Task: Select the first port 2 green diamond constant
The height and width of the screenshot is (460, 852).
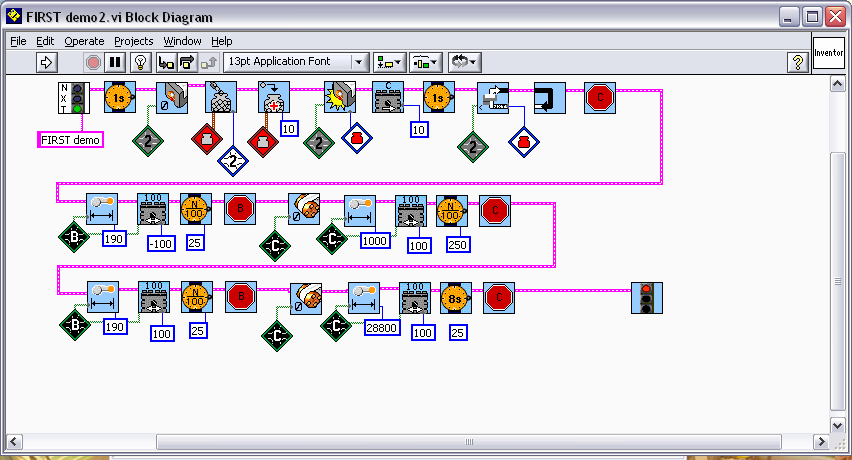Action: tap(148, 141)
